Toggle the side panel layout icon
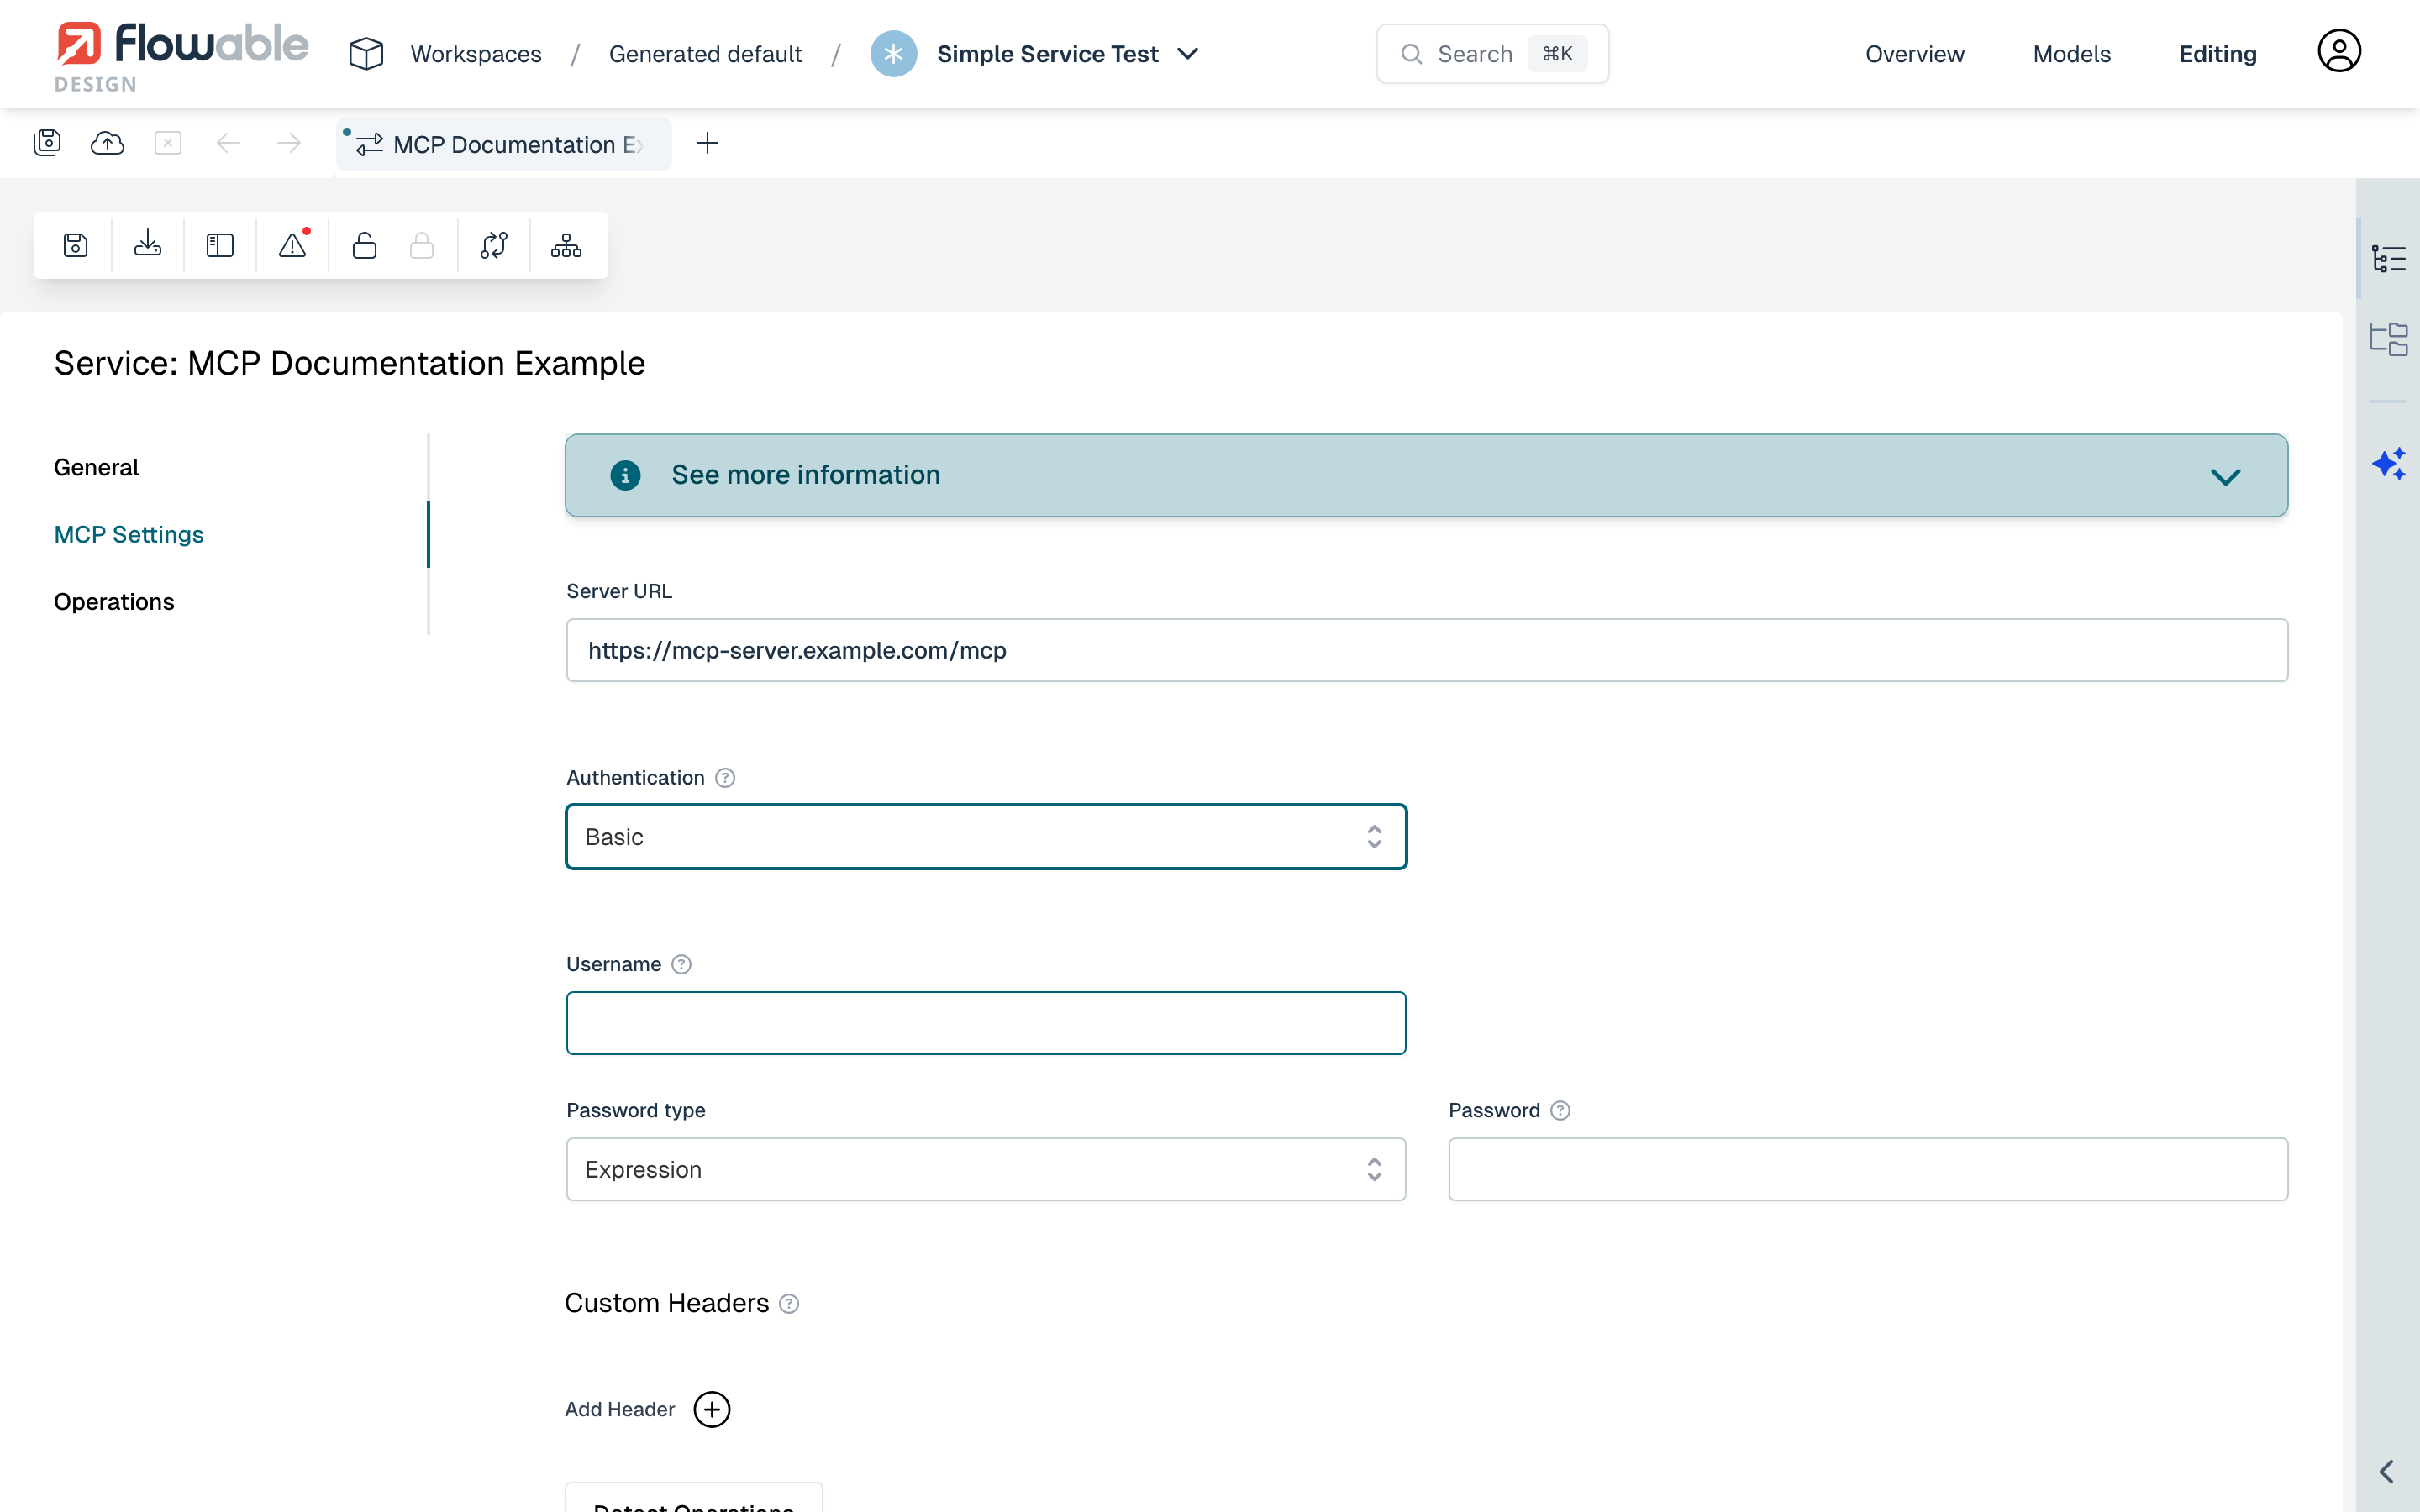The image size is (2420, 1512). pyautogui.click(x=219, y=244)
